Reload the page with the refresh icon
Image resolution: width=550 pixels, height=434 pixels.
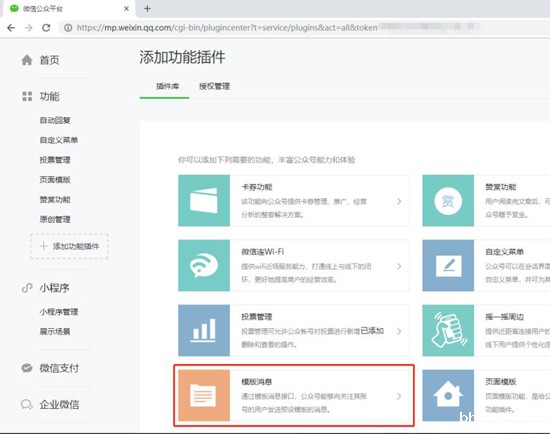[46, 28]
